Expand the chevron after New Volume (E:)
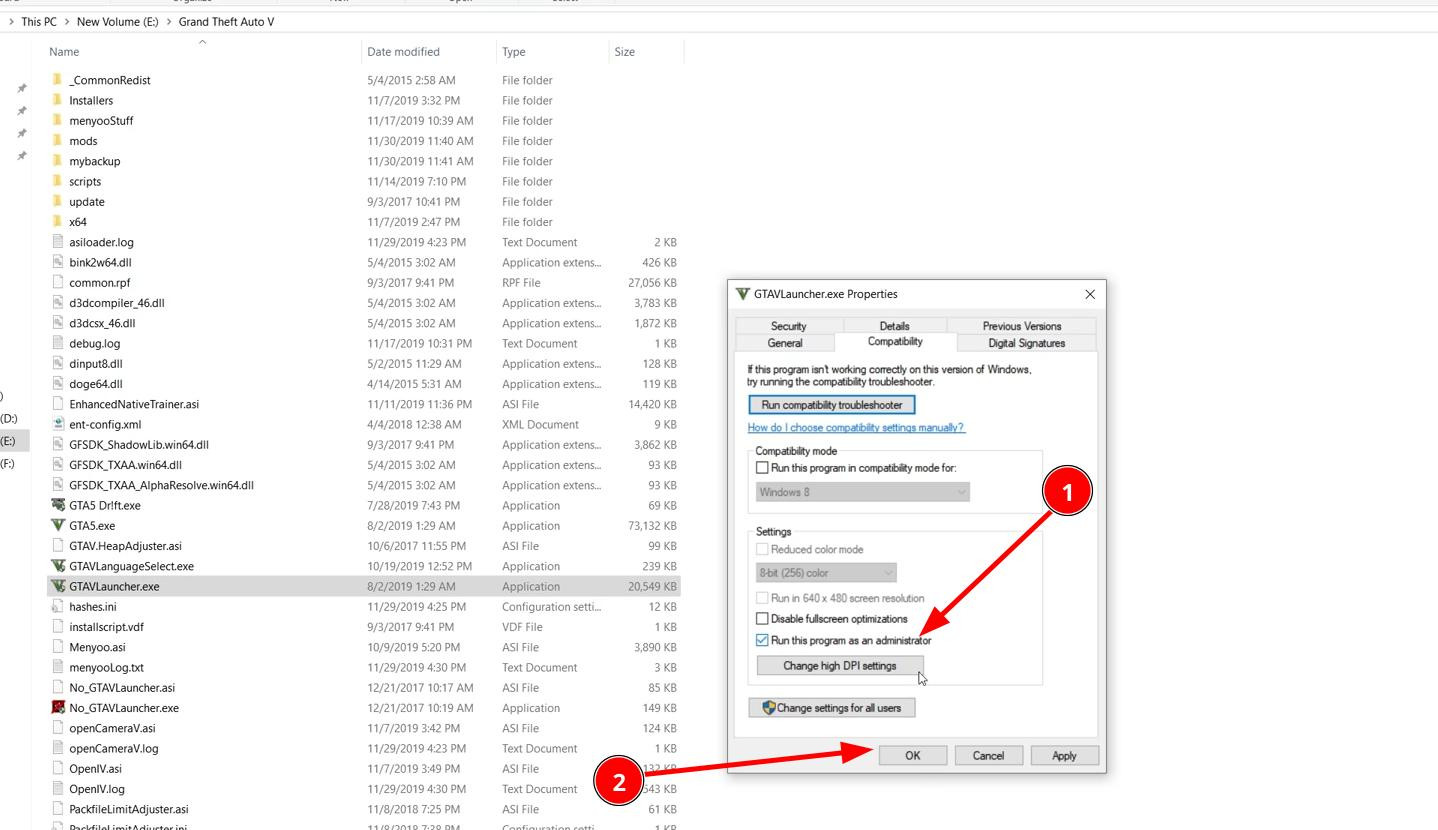This screenshot has height=830, width=1438. [x=168, y=21]
